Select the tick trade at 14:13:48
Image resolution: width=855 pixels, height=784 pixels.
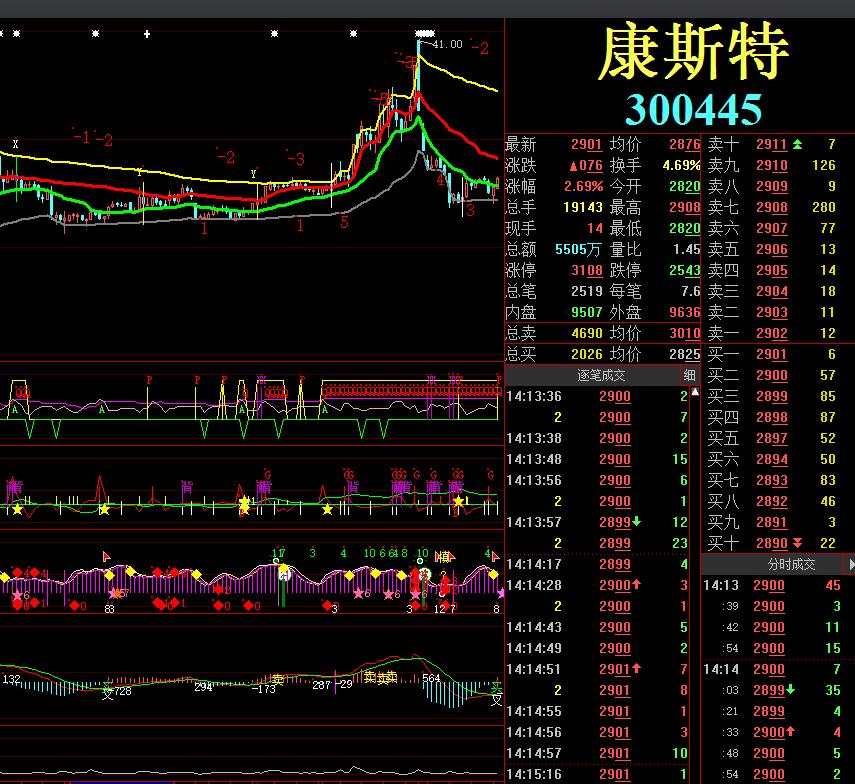(x=597, y=460)
